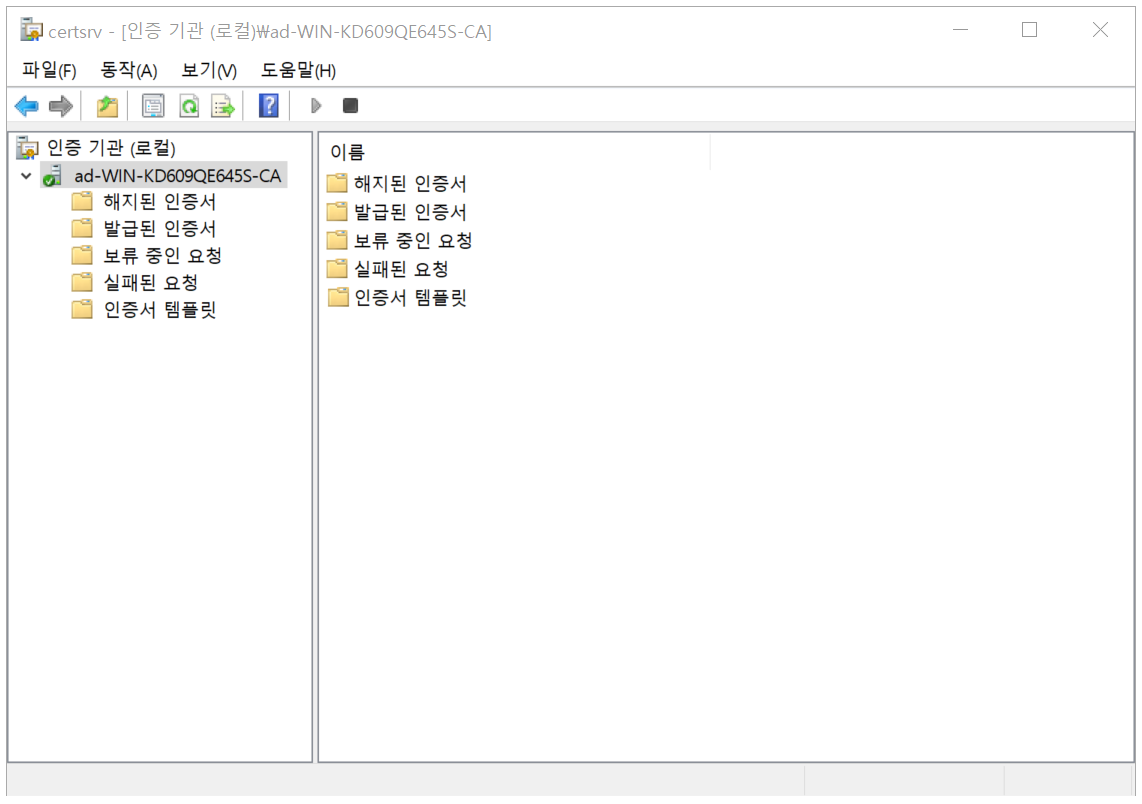1142x804 pixels.
Task: Click 인증서 템플릿 folder icon in right list
Action: [337, 297]
